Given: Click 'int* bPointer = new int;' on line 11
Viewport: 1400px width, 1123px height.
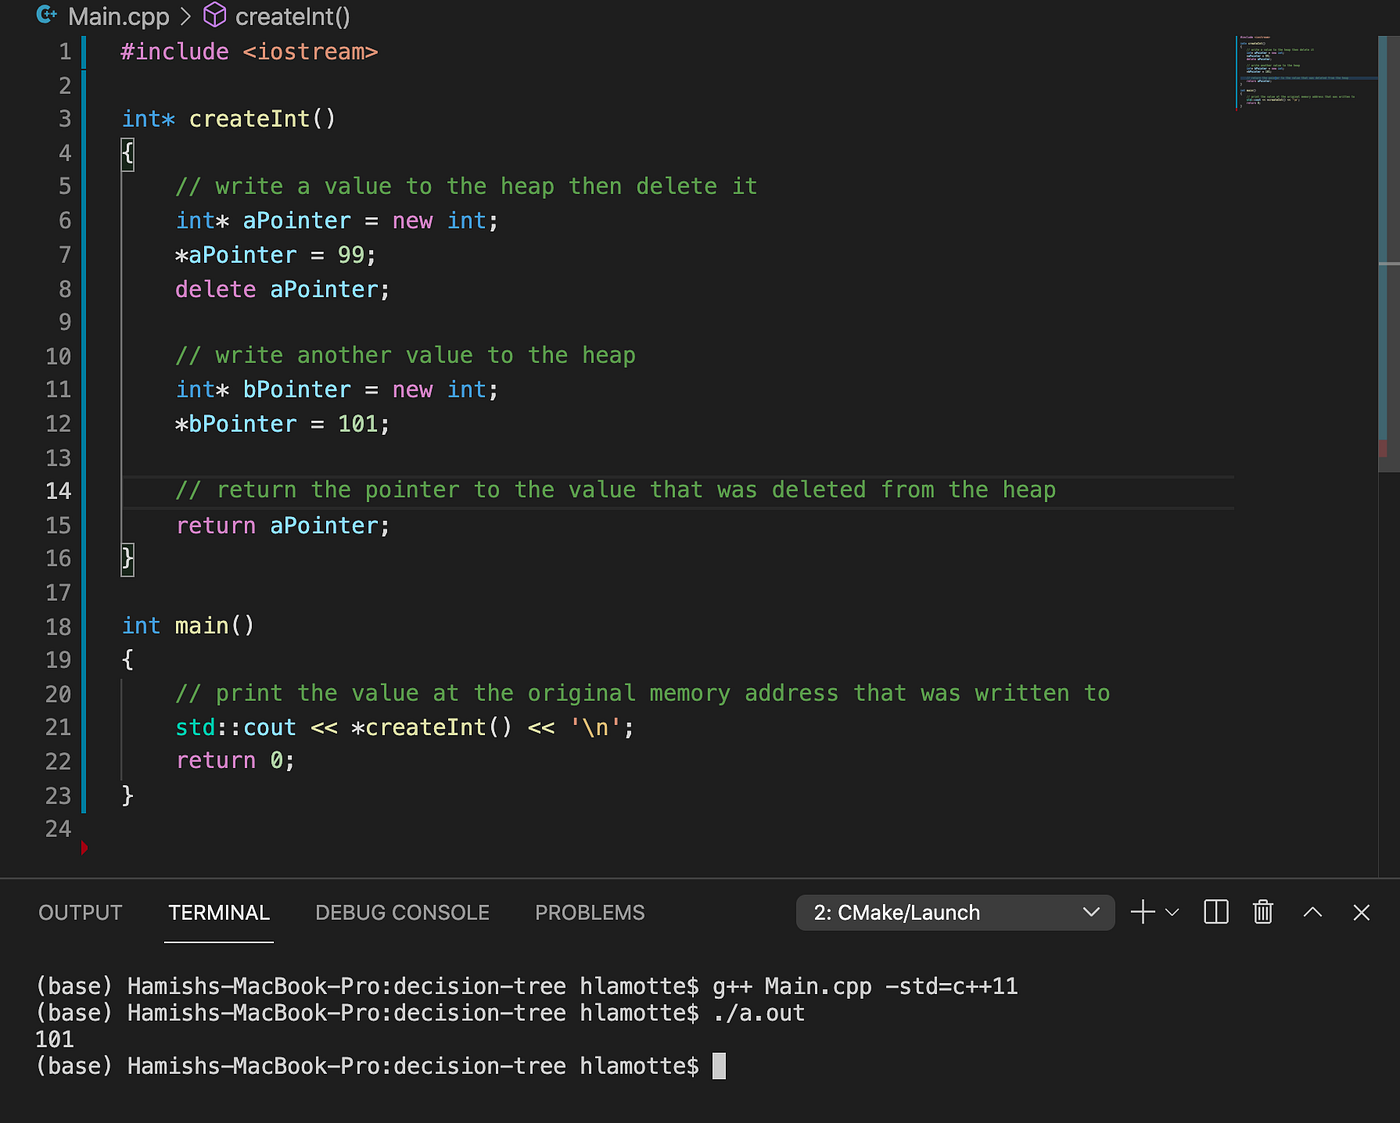Looking at the screenshot, I should pos(337,390).
